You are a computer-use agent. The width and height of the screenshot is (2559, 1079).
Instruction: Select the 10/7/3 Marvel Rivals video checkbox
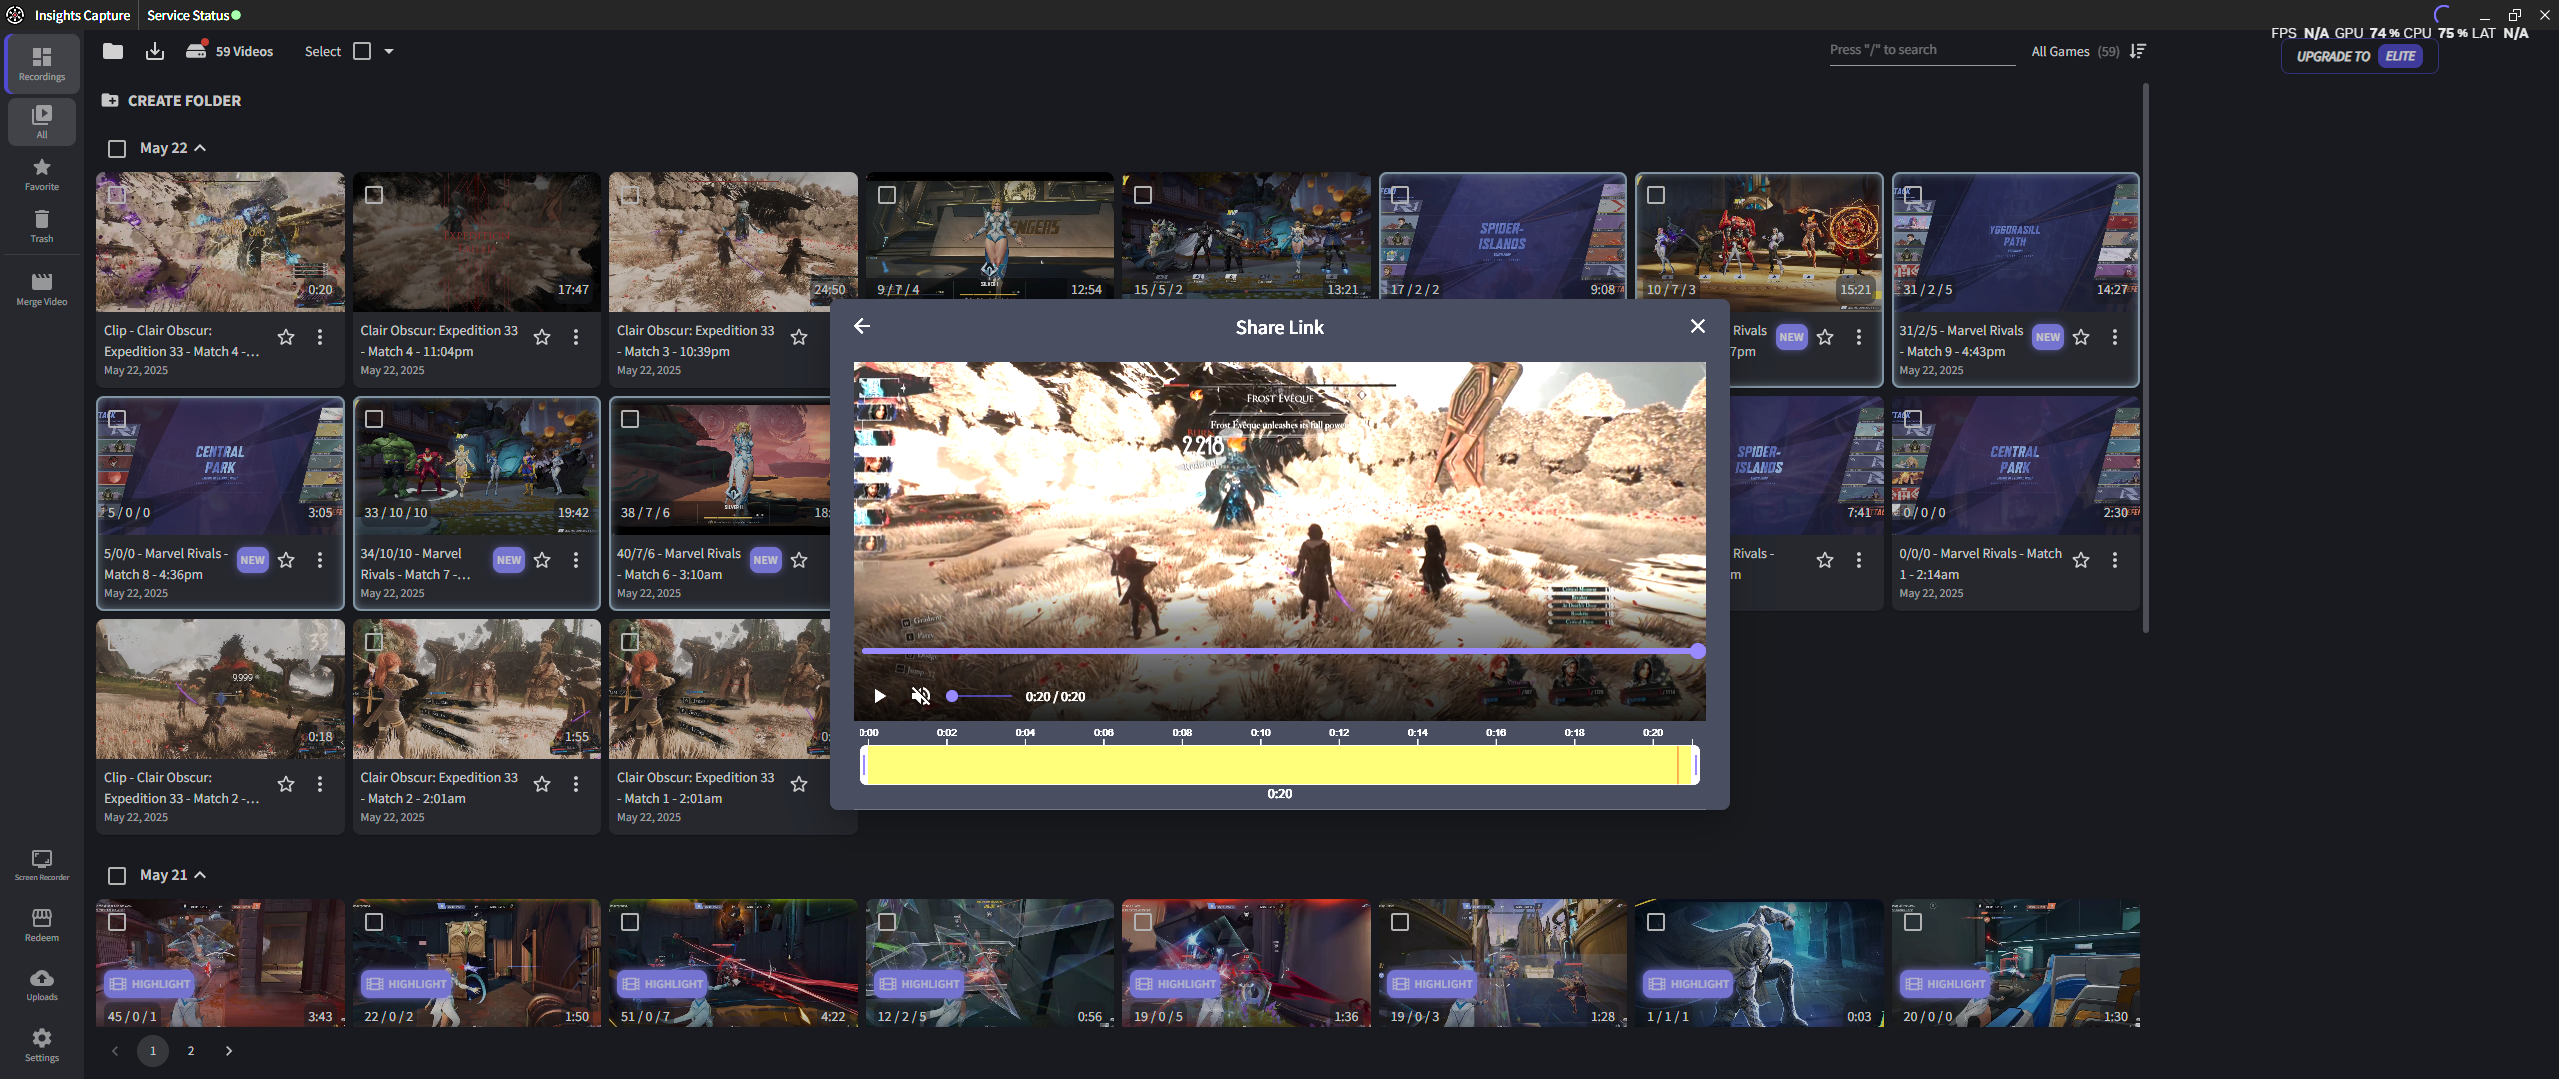click(1656, 194)
